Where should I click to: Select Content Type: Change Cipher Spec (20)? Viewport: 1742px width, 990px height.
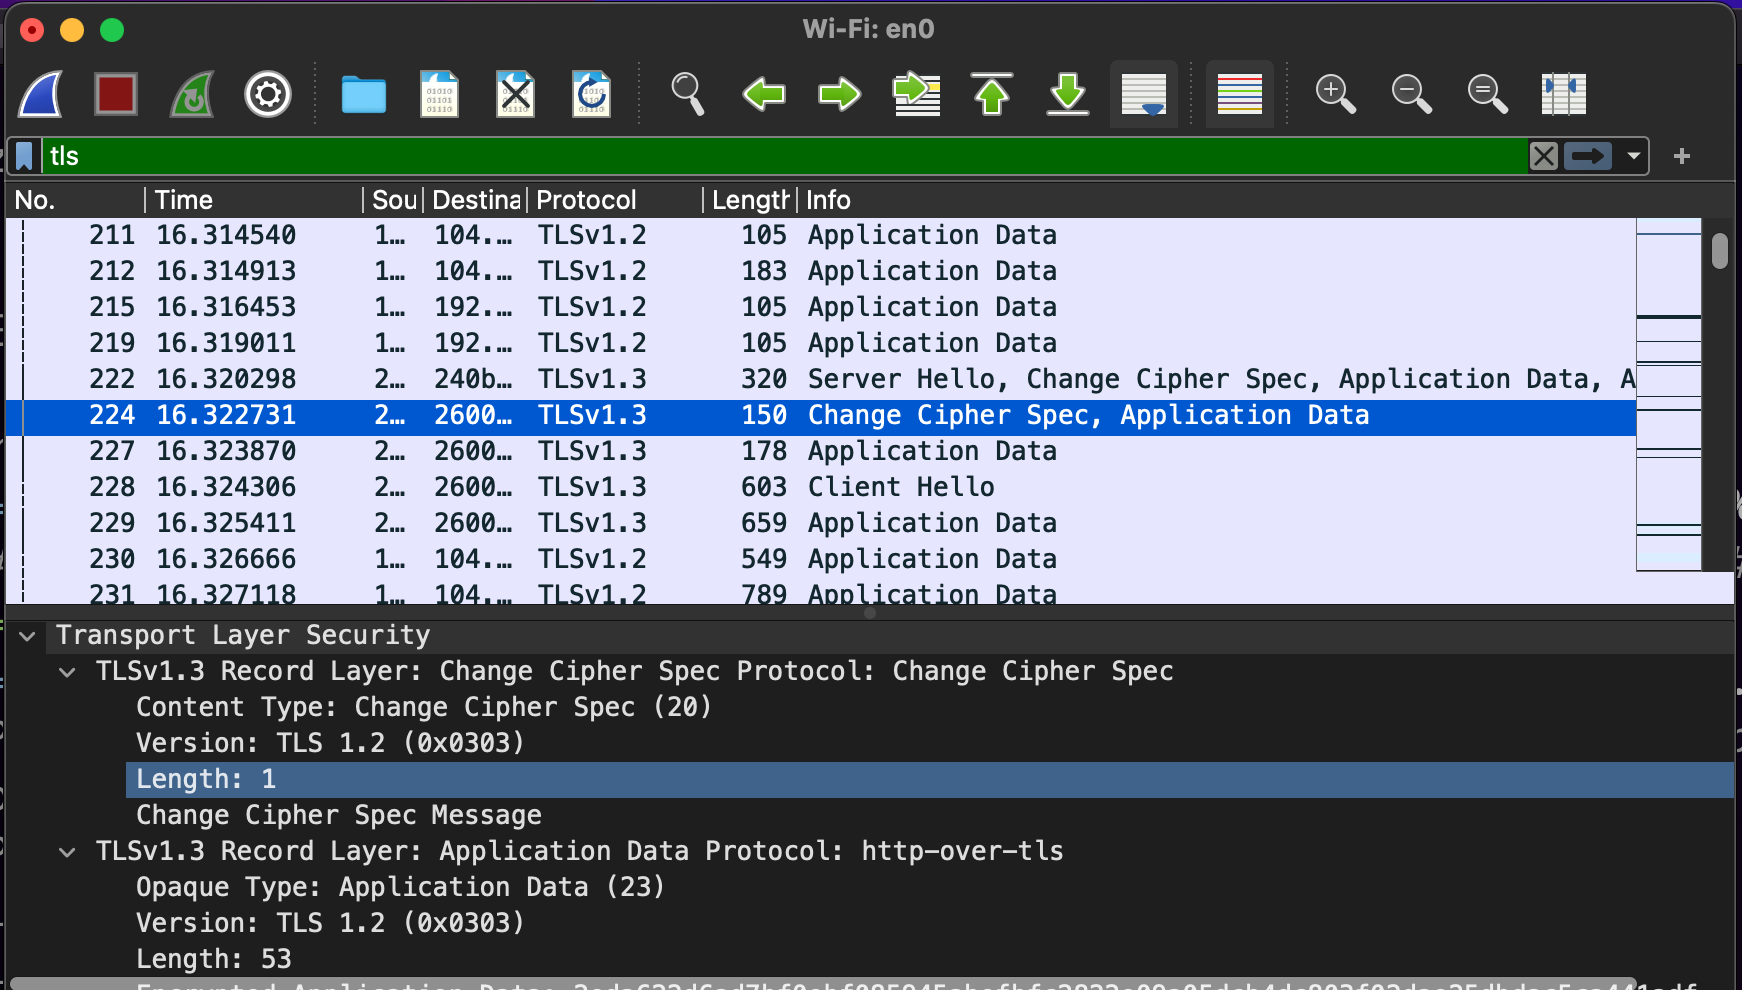pyautogui.click(x=424, y=707)
